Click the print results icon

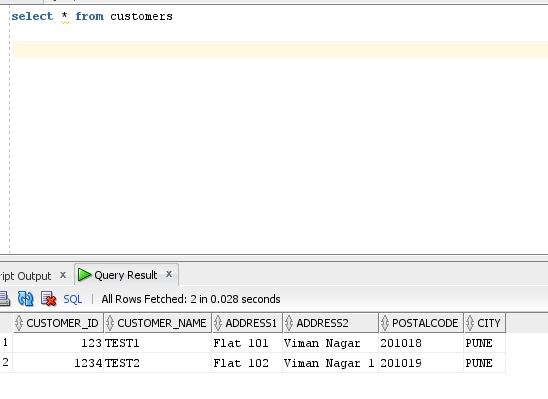tap(5, 299)
